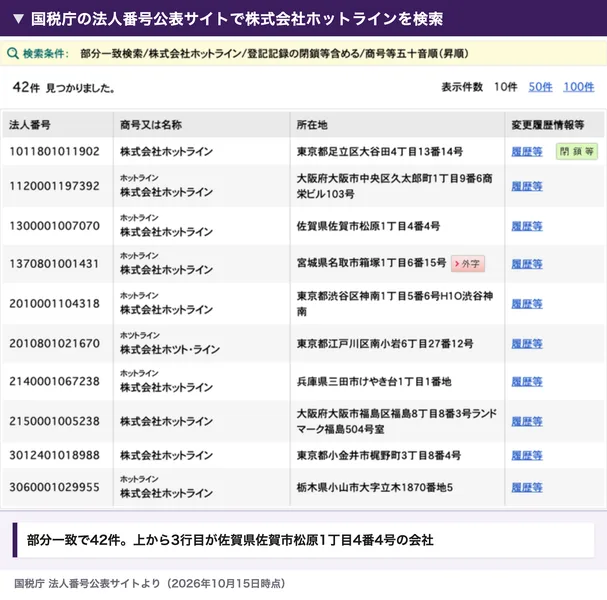Open 履歴等 for corporate number 2150001005238

tap(527, 421)
